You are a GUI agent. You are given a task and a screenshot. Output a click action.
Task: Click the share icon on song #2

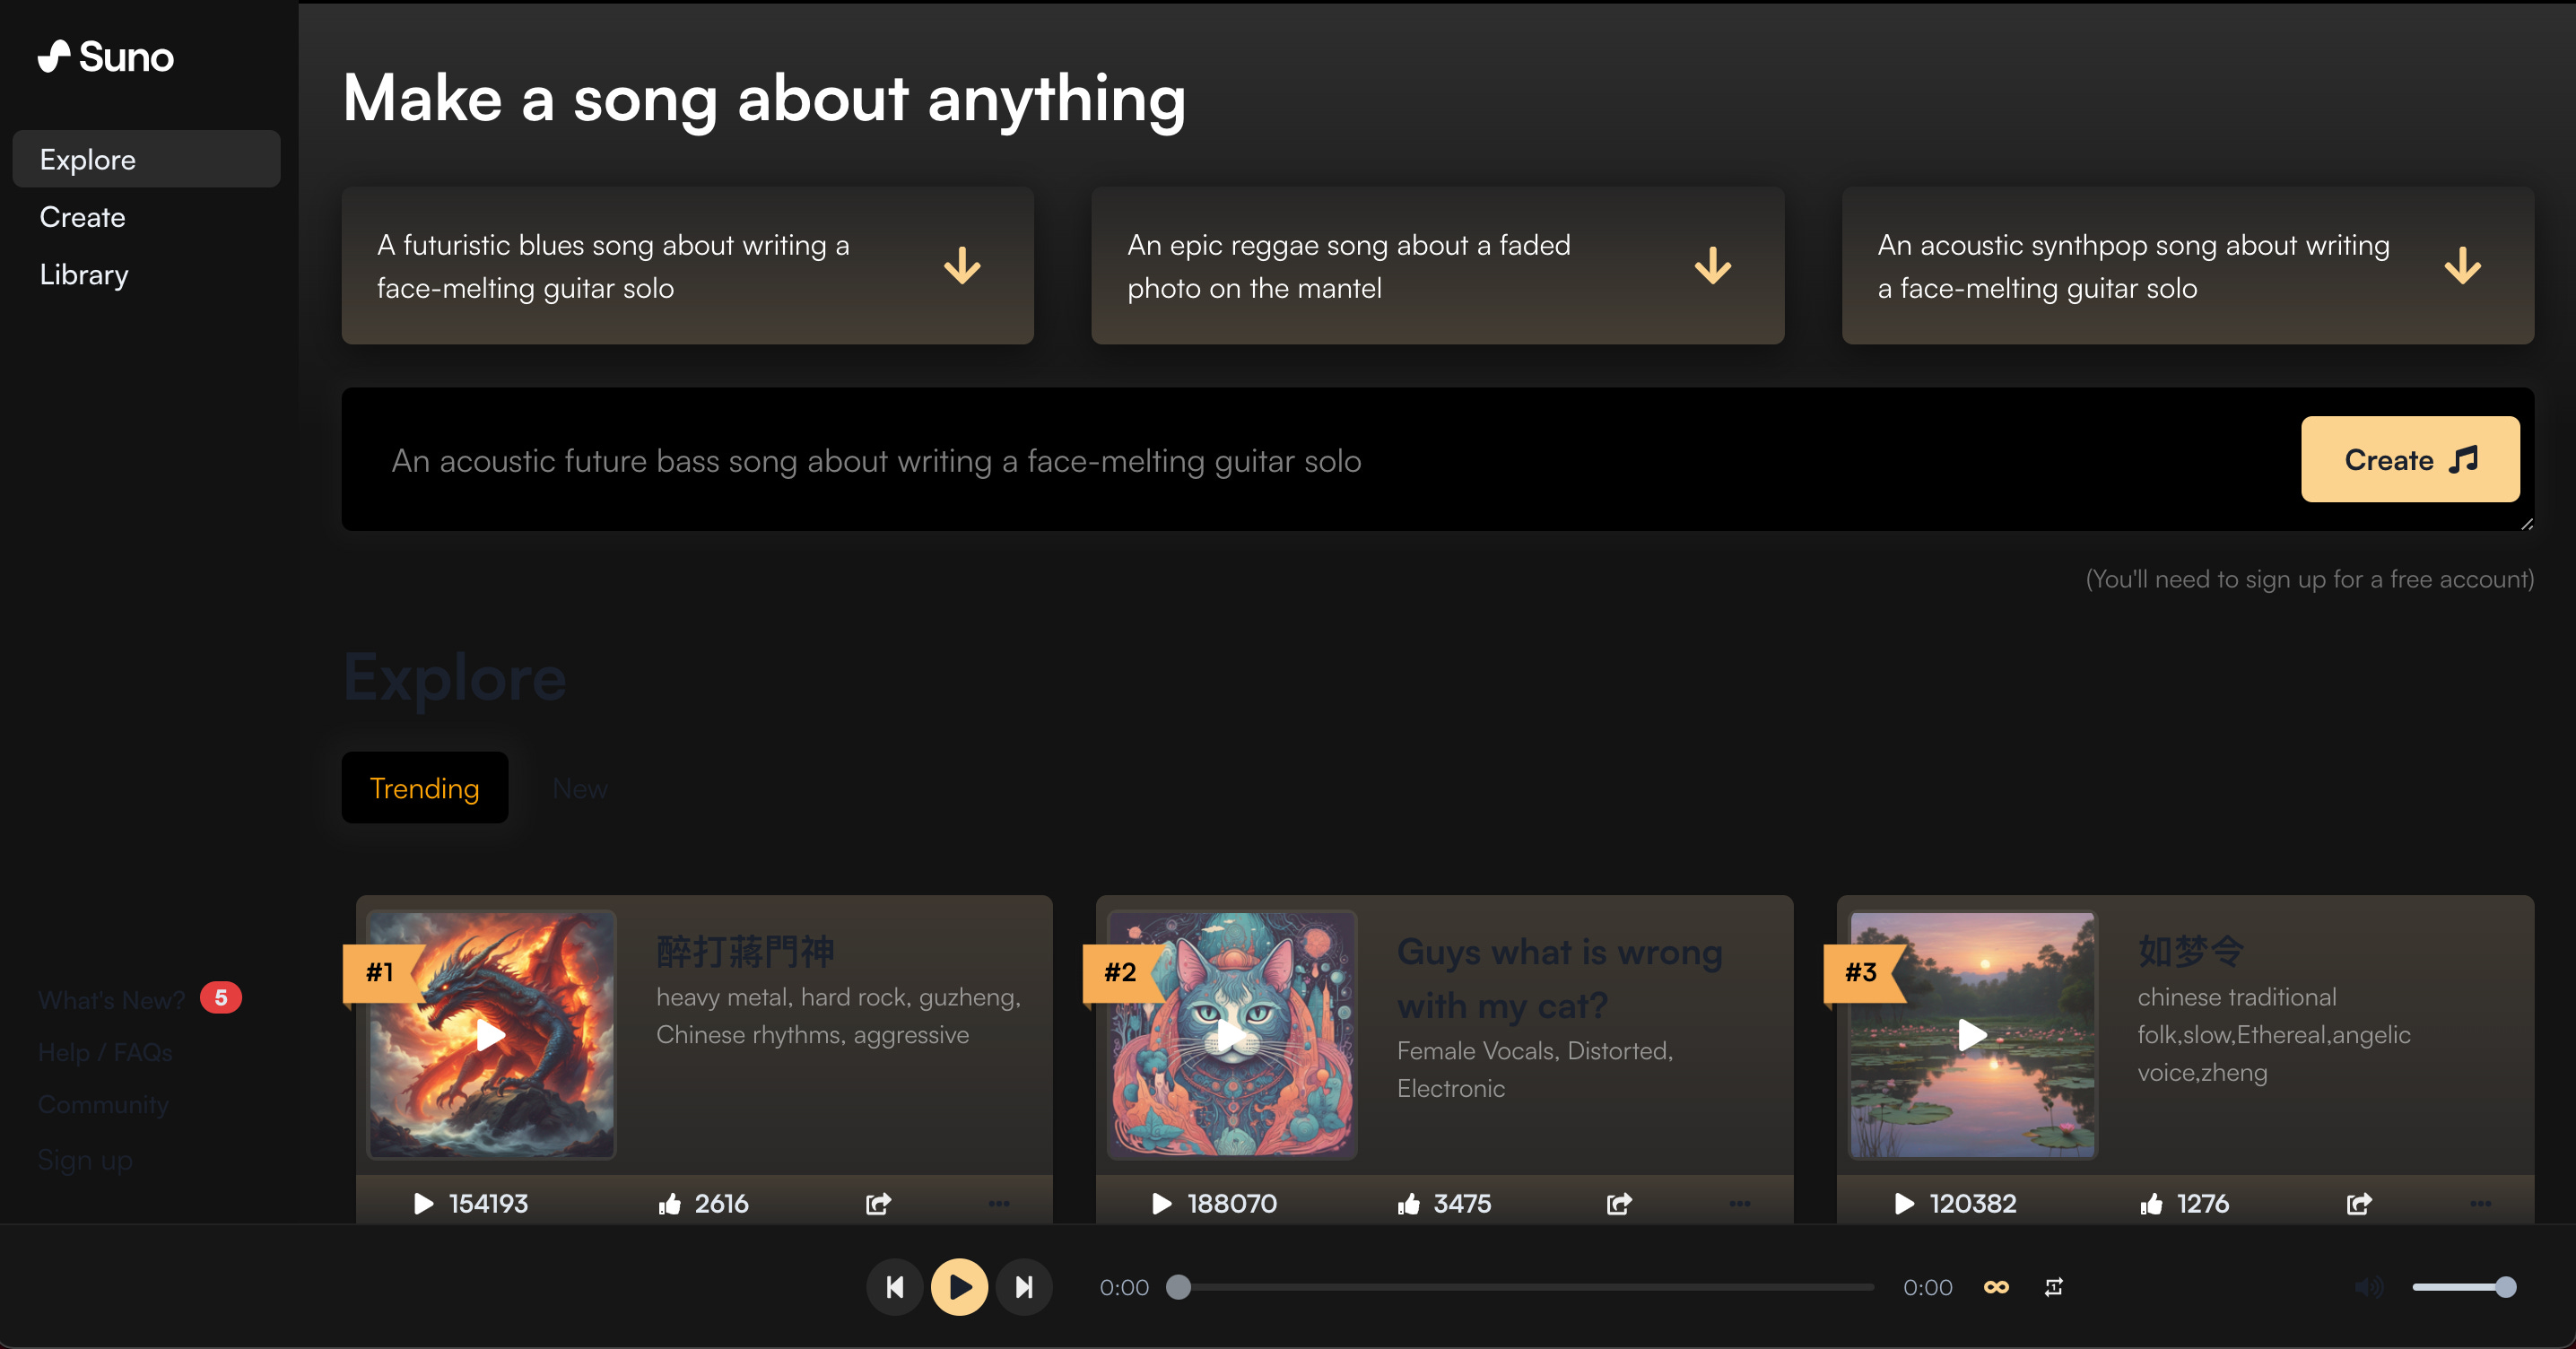tap(1619, 1203)
